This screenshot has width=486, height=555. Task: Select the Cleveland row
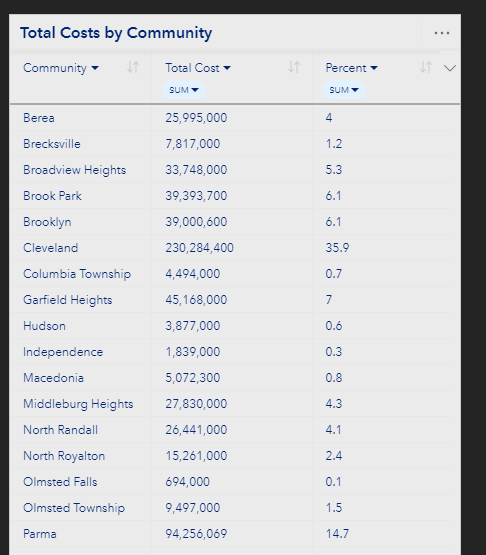(x=231, y=248)
